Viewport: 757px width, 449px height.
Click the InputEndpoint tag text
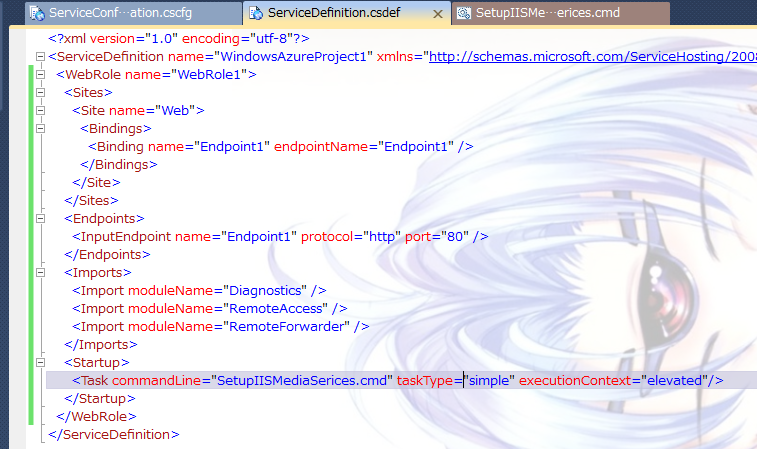126,237
